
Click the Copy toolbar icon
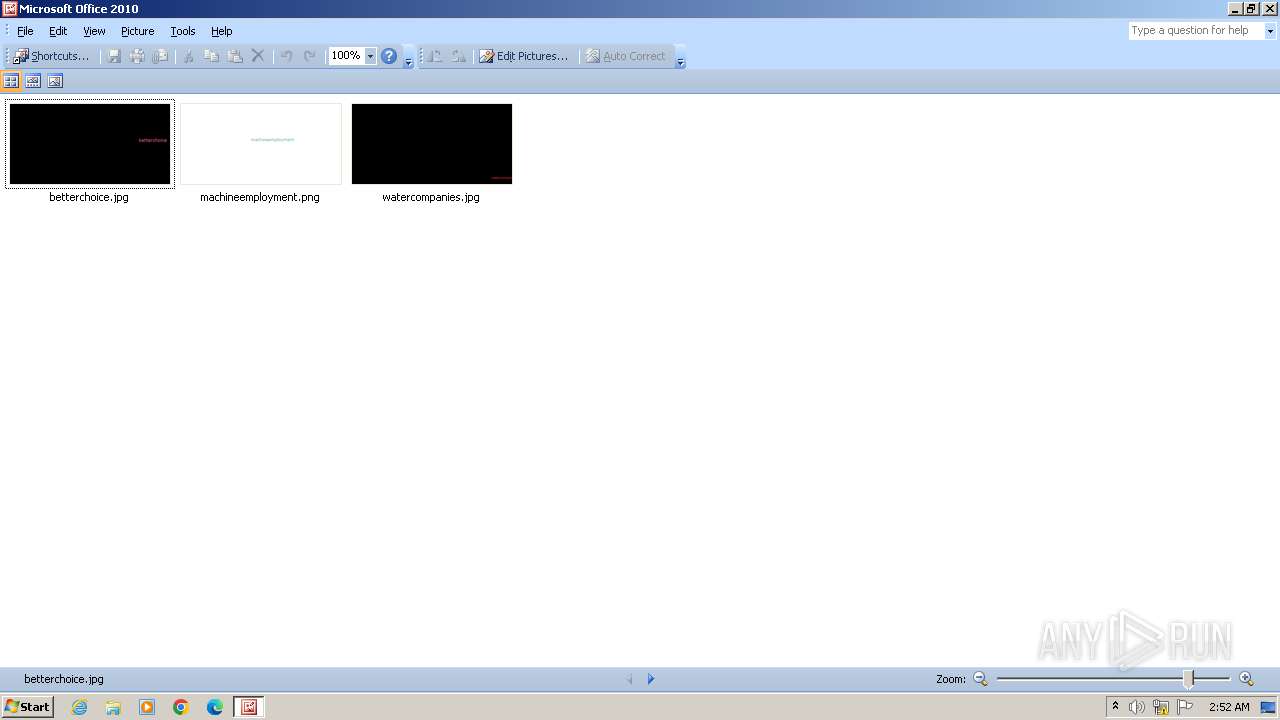(211, 56)
